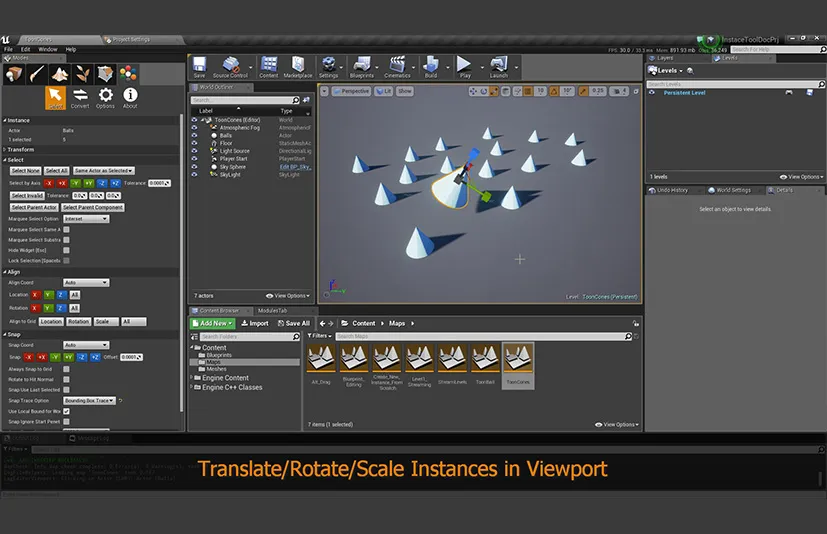Open Instance Tool colored balls mode
Viewport: 827px width, 534px height.
128,74
